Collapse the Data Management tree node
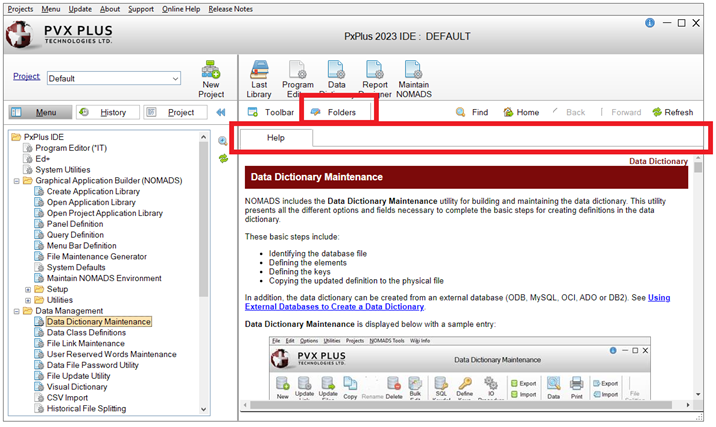 (15, 311)
